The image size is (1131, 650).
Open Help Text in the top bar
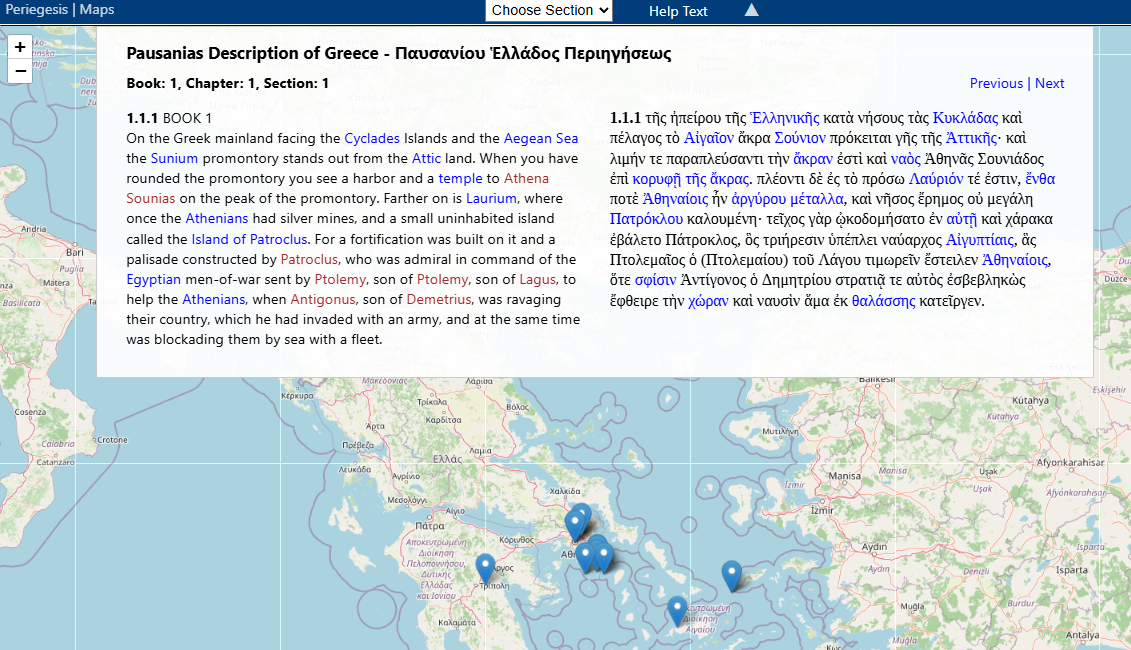(678, 11)
